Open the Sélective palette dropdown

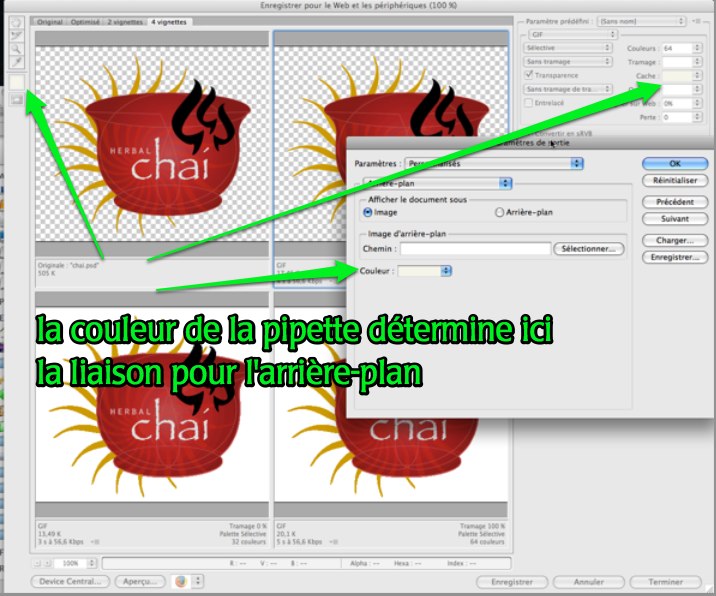pos(568,47)
